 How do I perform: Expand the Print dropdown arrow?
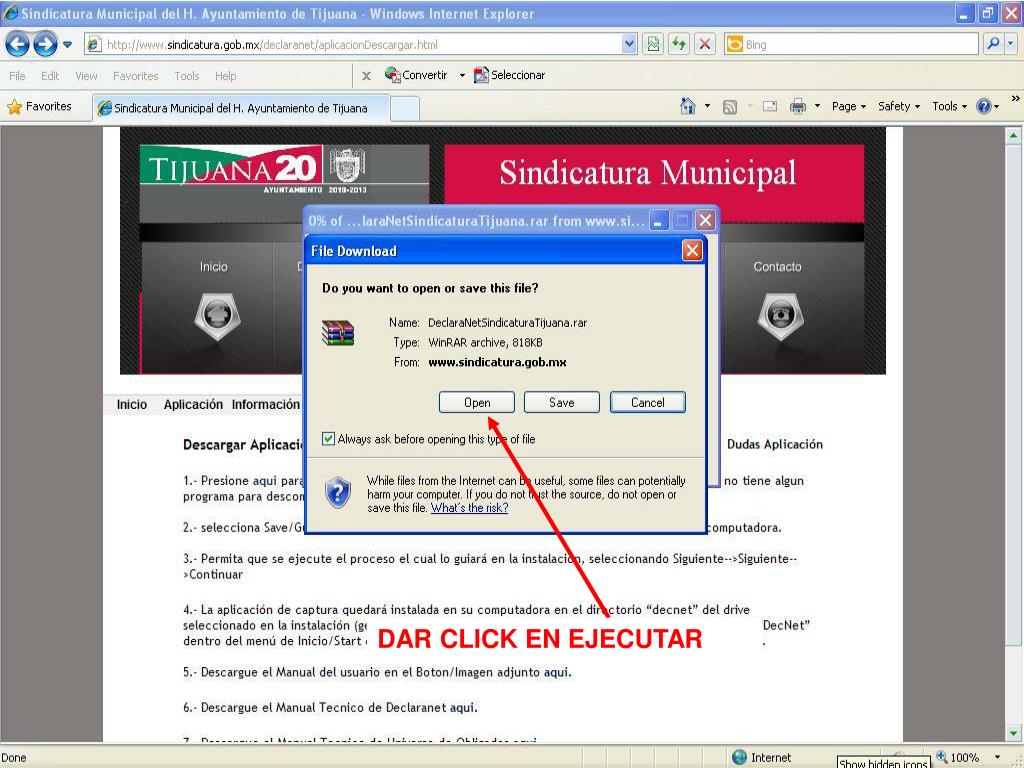817,106
